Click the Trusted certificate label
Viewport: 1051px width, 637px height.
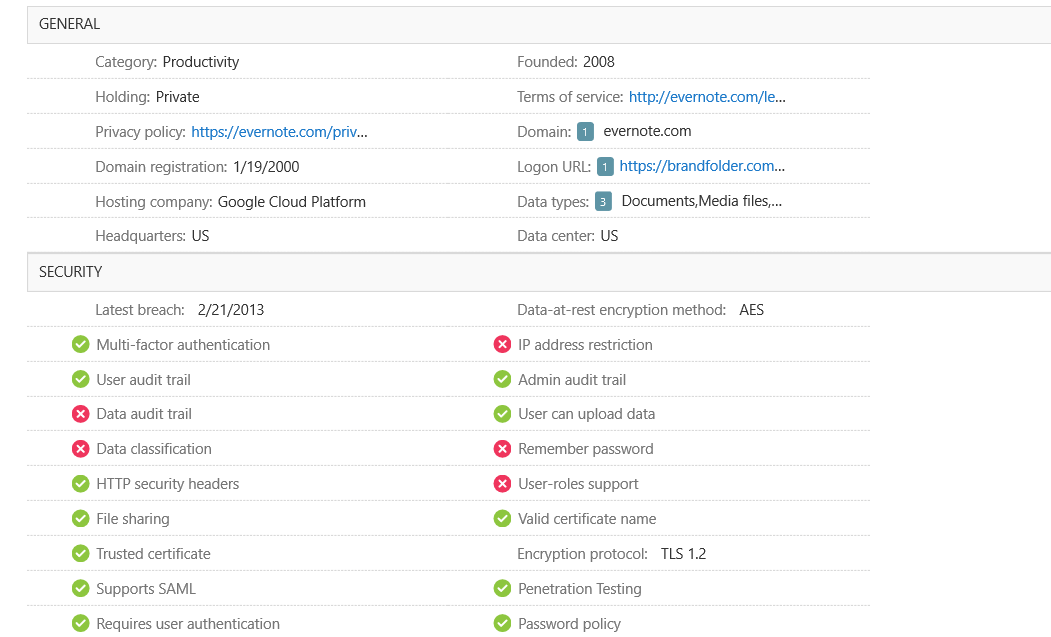pos(153,554)
